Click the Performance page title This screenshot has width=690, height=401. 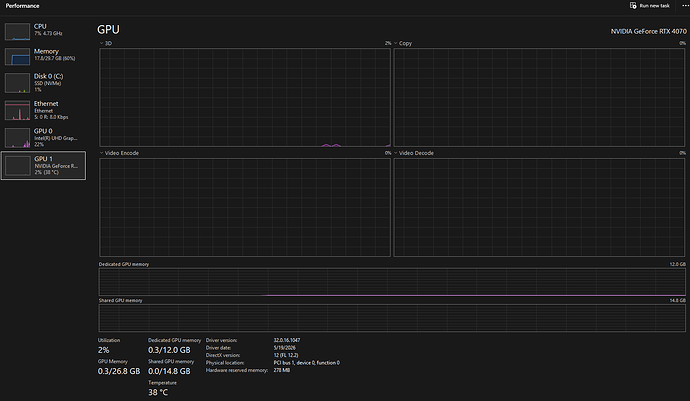click(x=22, y=6)
